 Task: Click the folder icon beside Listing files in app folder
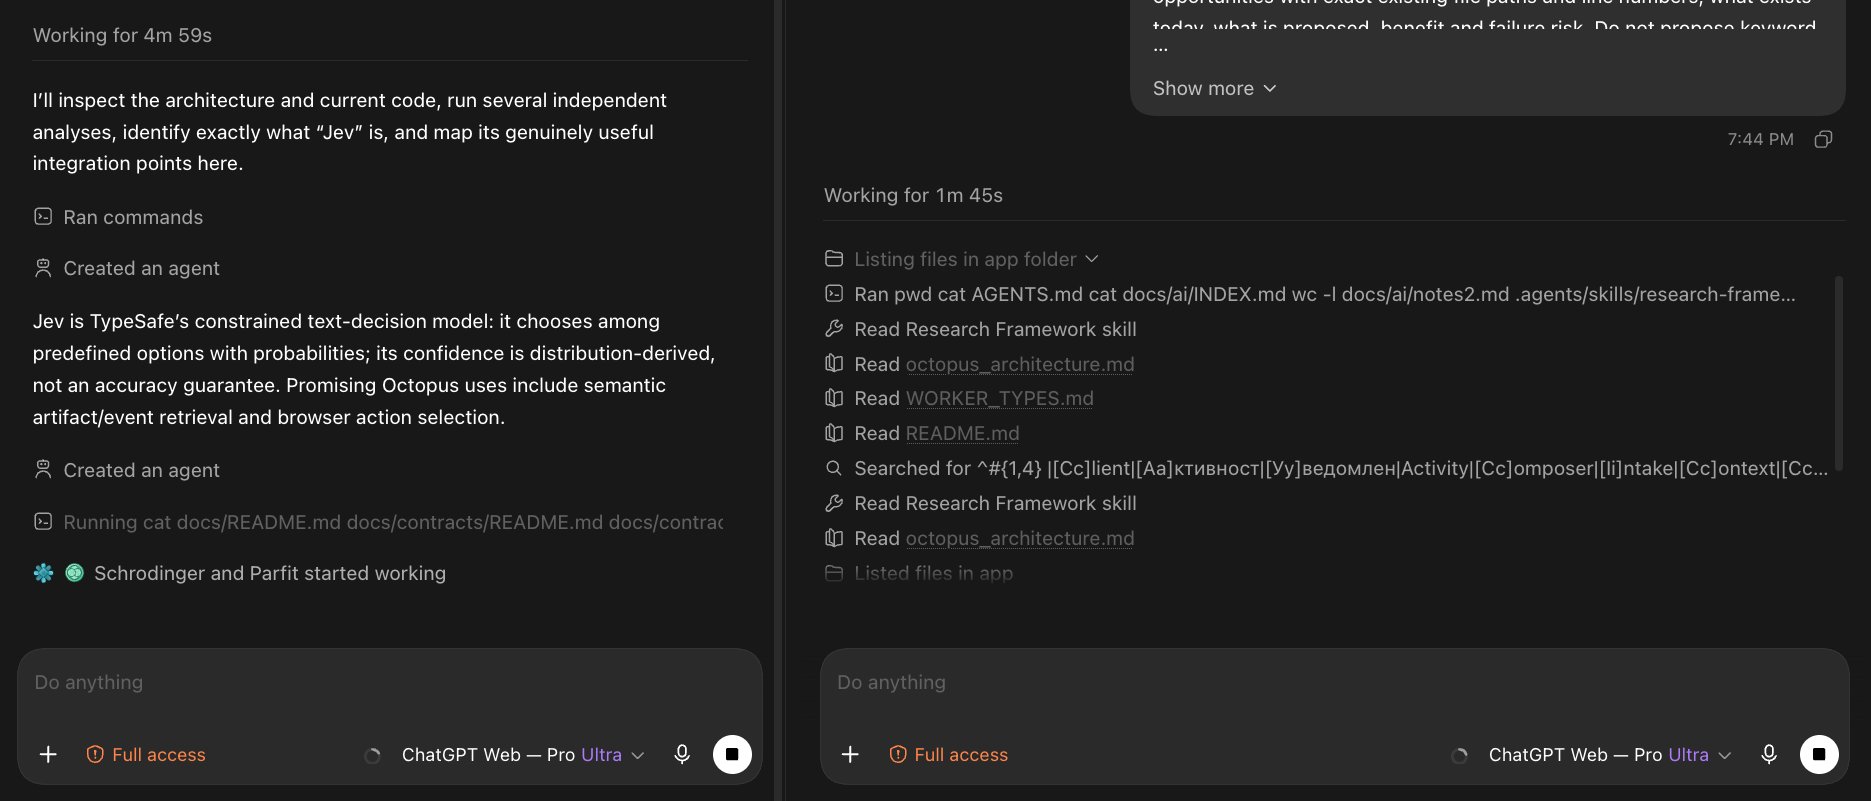(834, 259)
